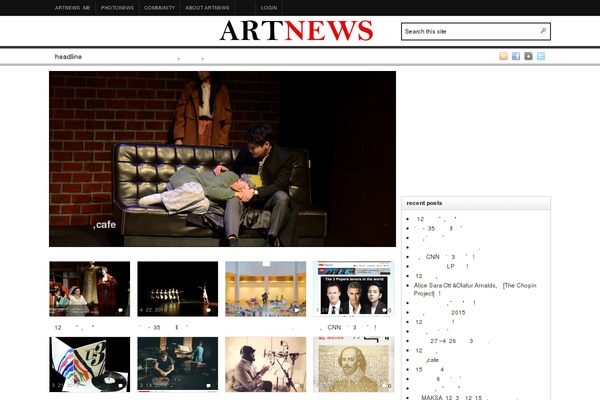600x400 pixels.
Task: Open the man at microphone thumbnail
Action: pyautogui.click(x=266, y=364)
